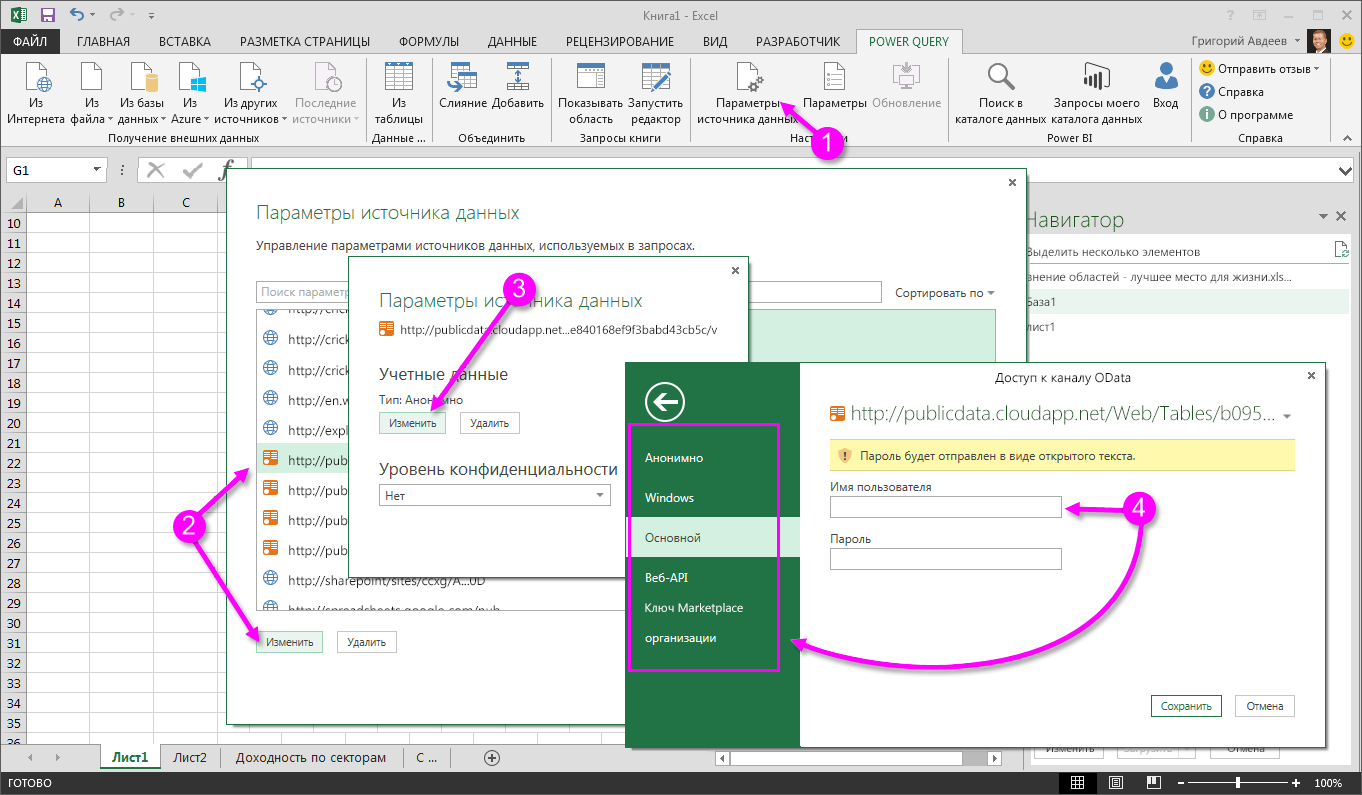
Task: Open the Уровень конфиденциальности dropdown showing Нет
Action: point(495,495)
